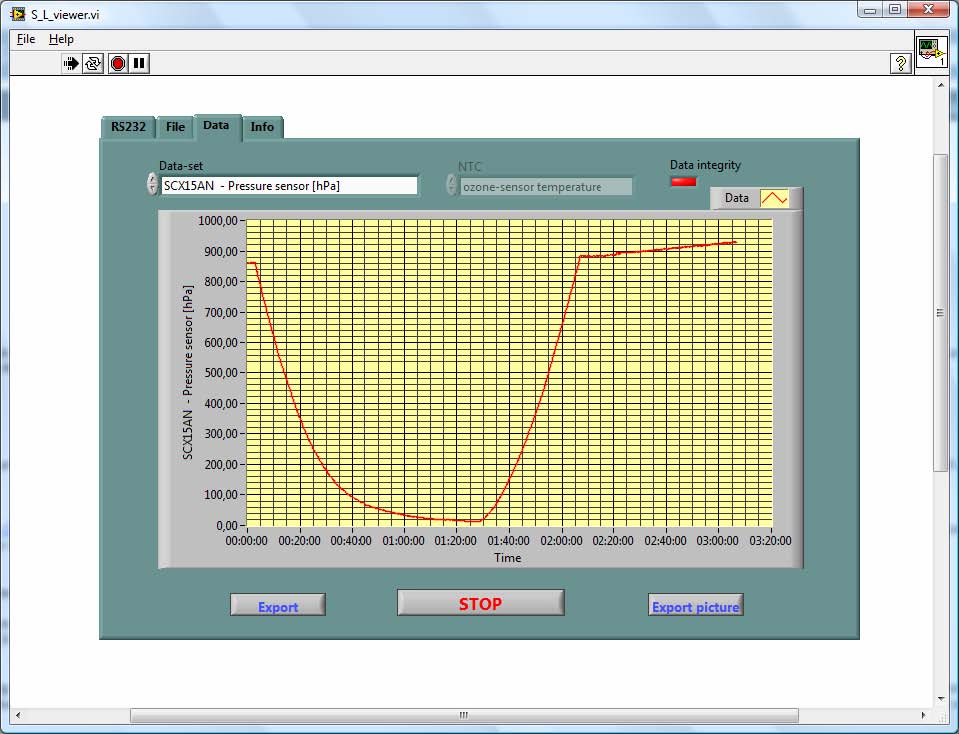Click the Run arrow toolbar icon
Image resolution: width=959 pixels, height=734 pixels.
click(72, 63)
